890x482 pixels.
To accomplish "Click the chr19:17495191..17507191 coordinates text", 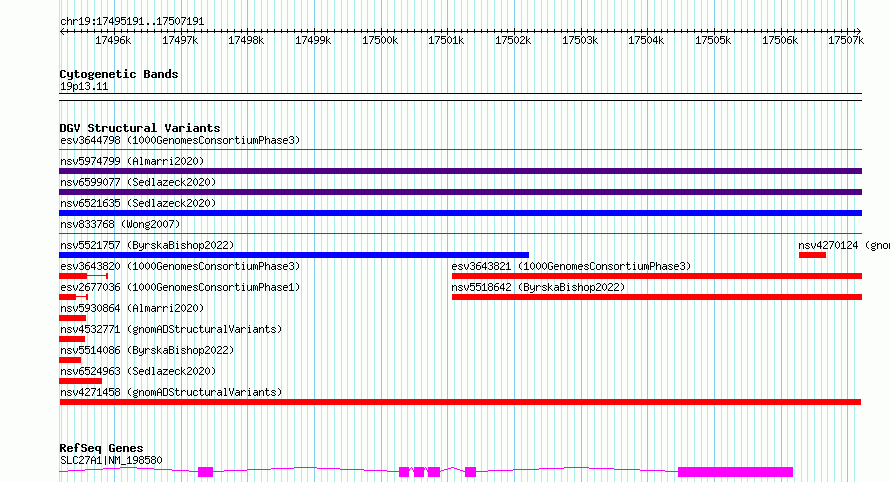I will [x=132, y=21].
